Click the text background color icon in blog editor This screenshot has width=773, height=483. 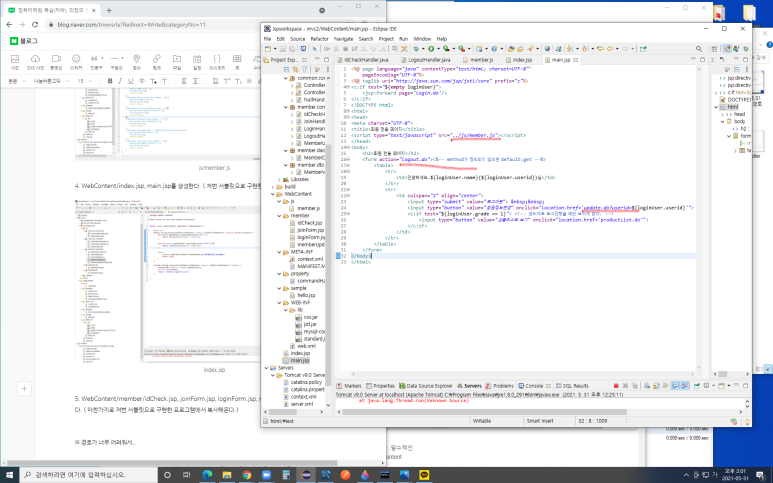[x=164, y=81]
